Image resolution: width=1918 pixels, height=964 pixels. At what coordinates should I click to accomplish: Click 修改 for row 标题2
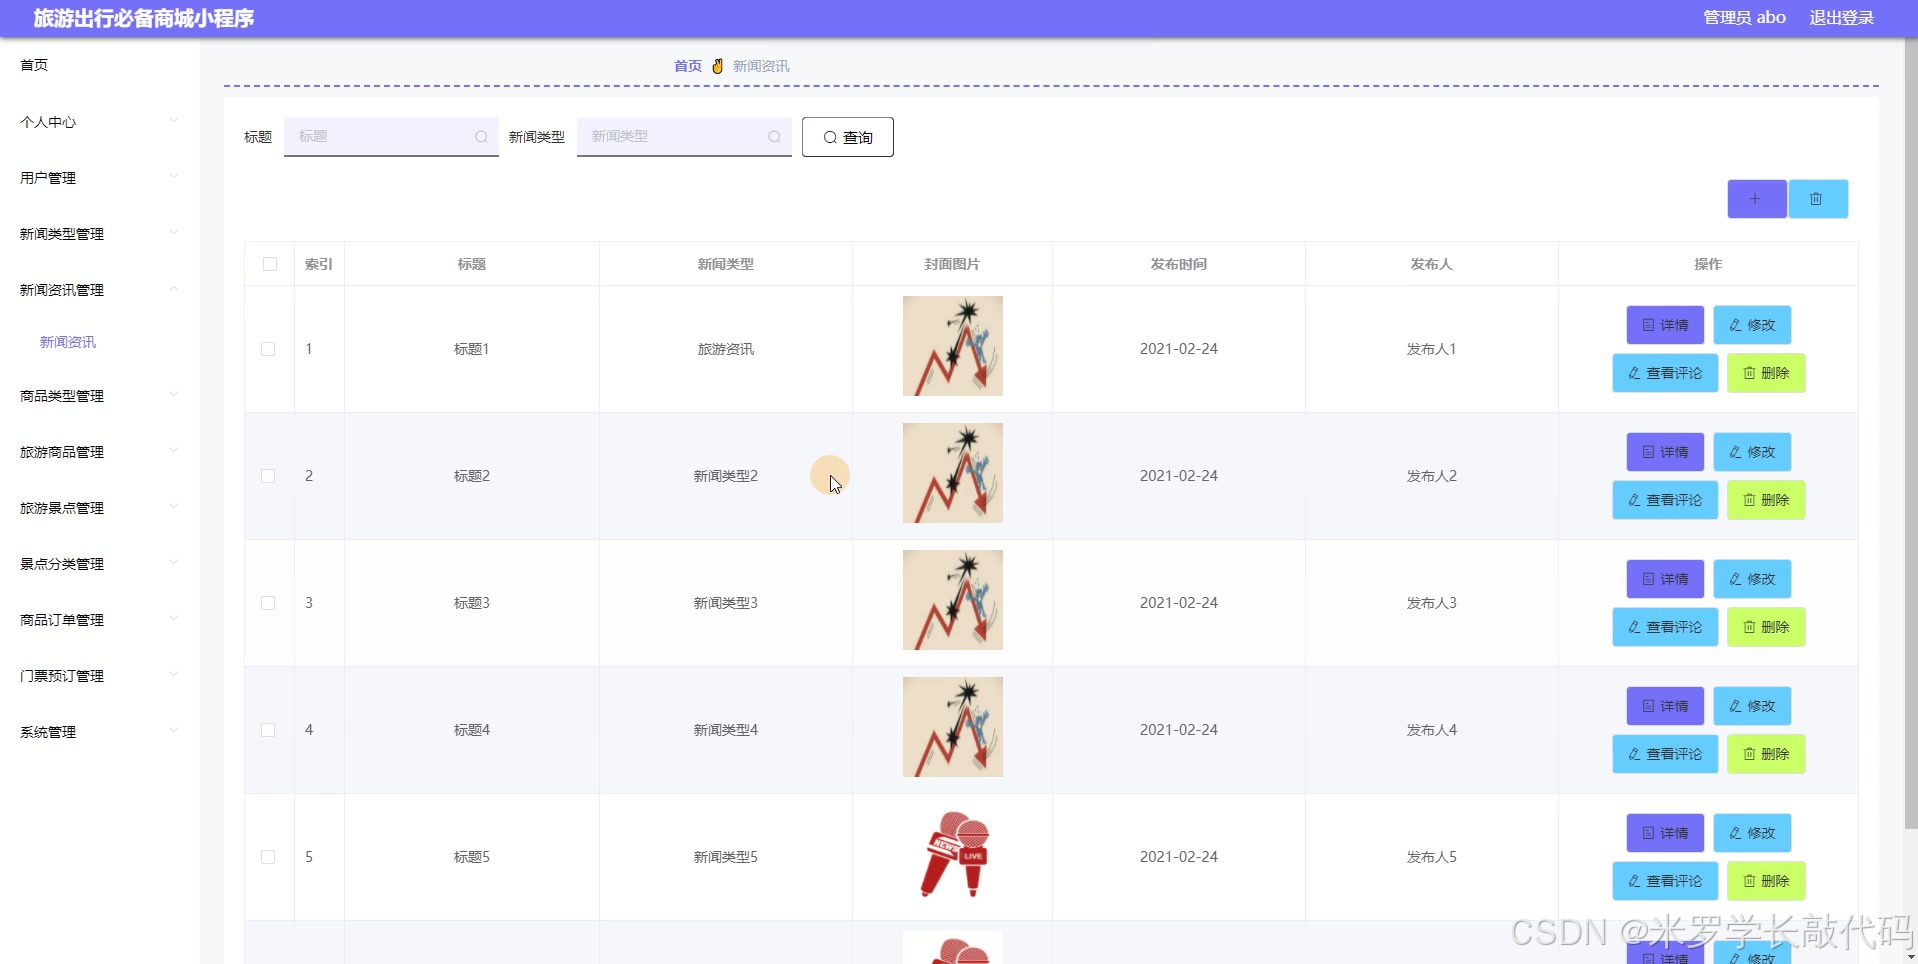pos(1752,452)
